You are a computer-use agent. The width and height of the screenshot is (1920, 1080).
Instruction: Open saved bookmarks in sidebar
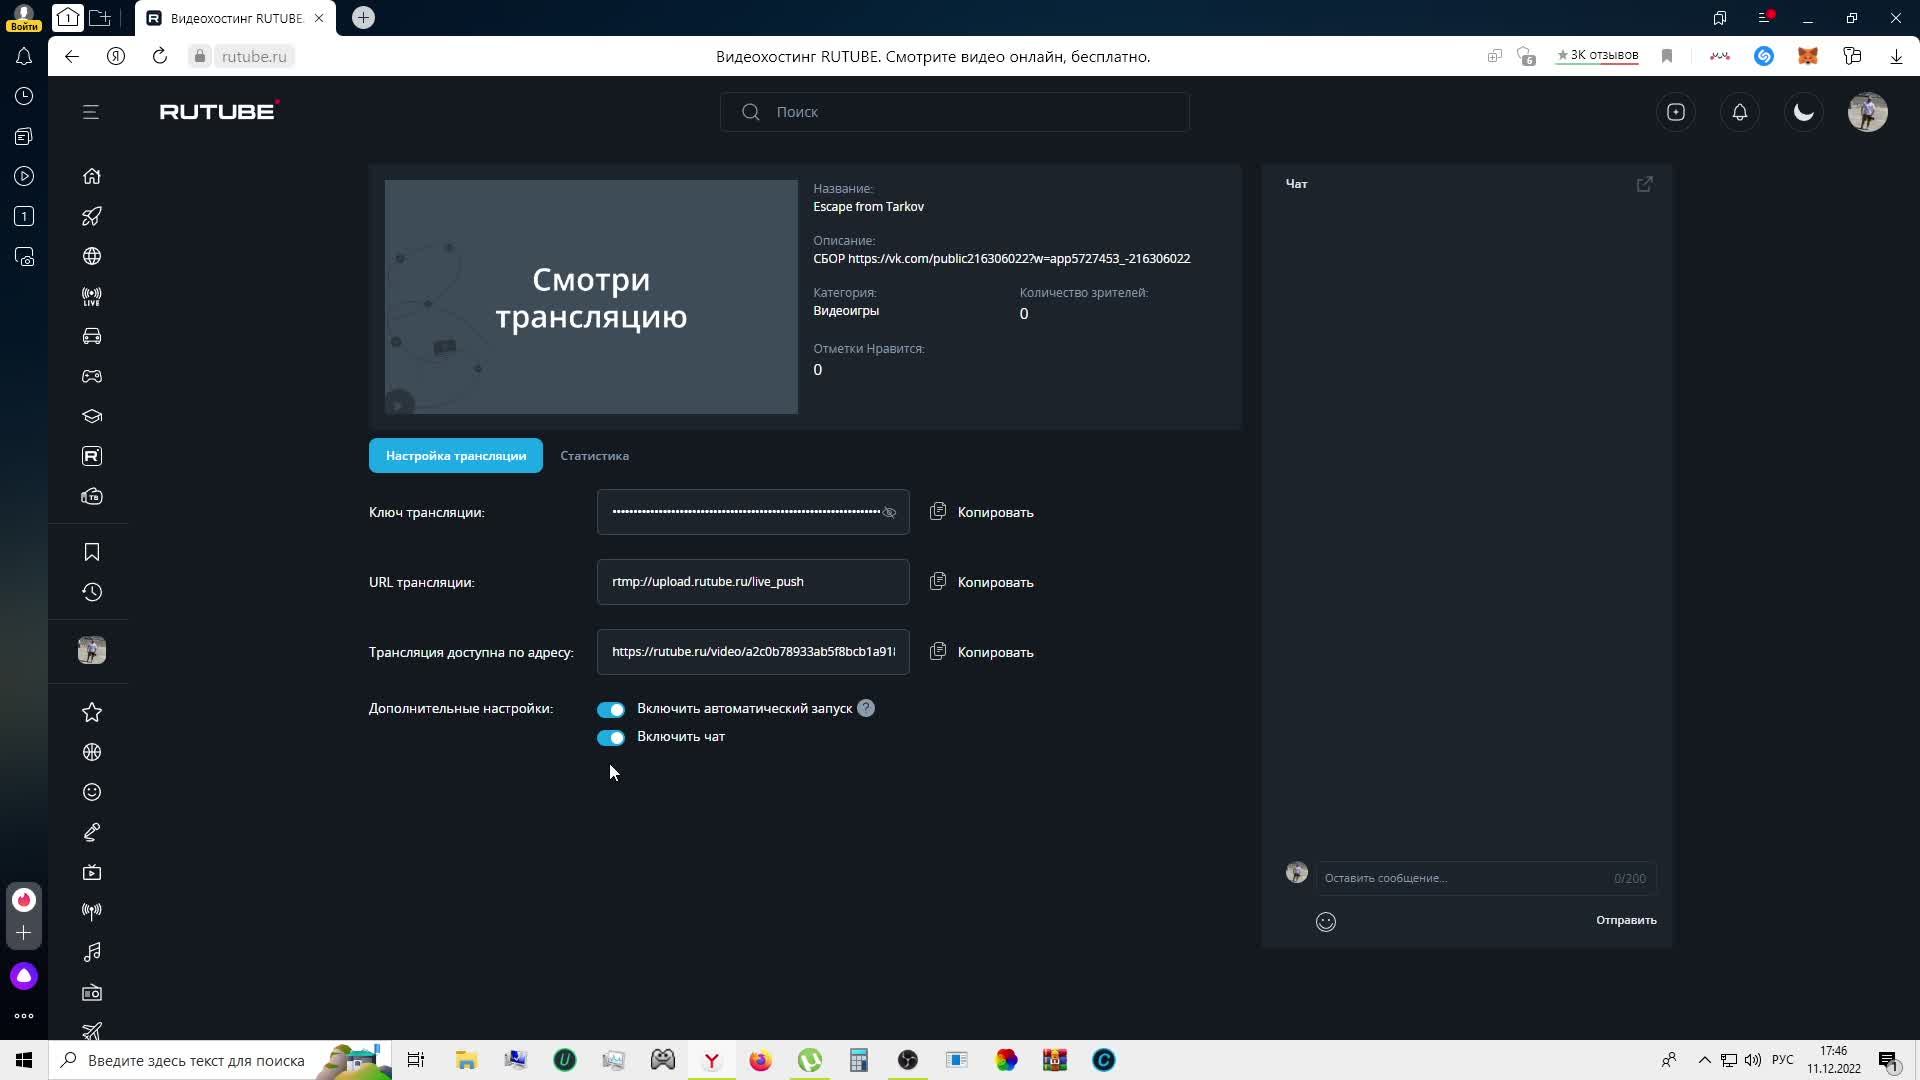92,552
